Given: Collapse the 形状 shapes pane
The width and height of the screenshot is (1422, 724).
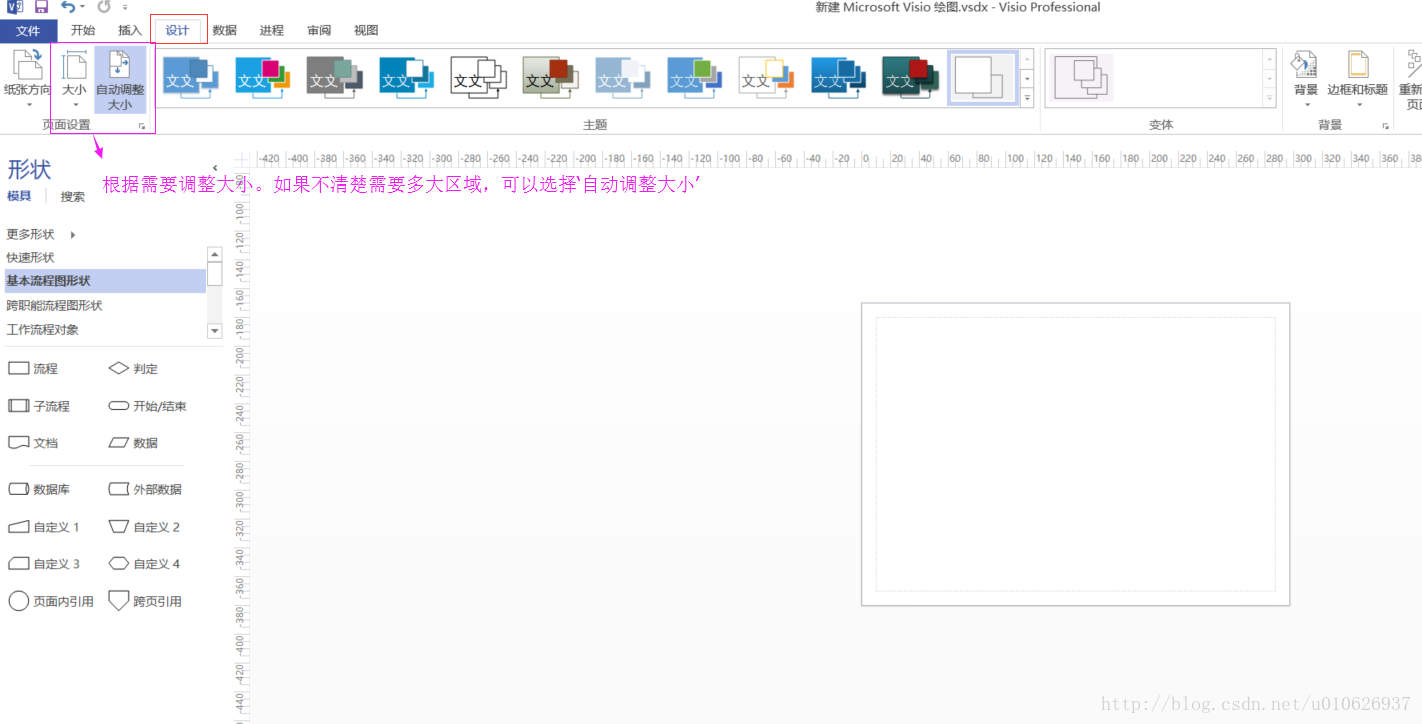Looking at the screenshot, I should pyautogui.click(x=215, y=168).
